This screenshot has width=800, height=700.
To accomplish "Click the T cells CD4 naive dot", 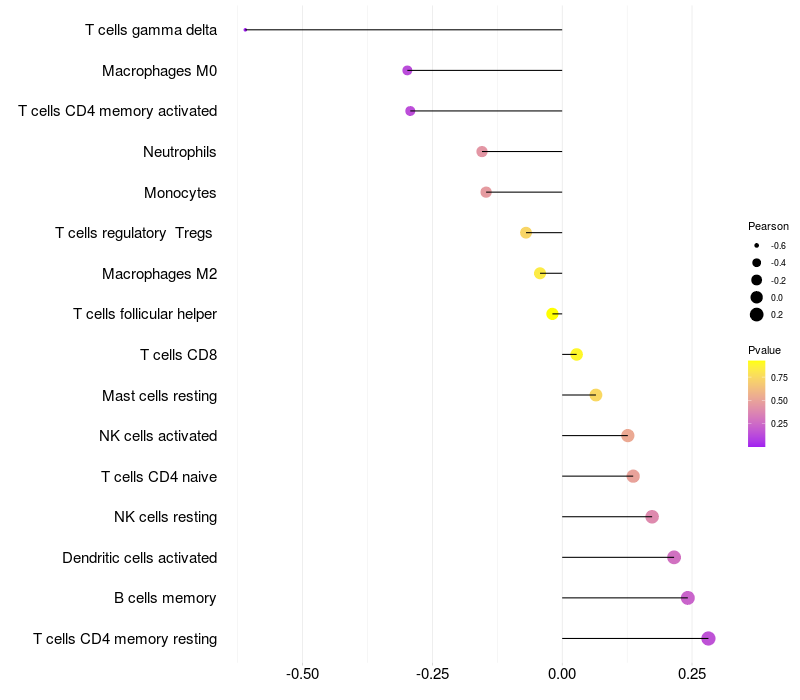I will [633, 476].
